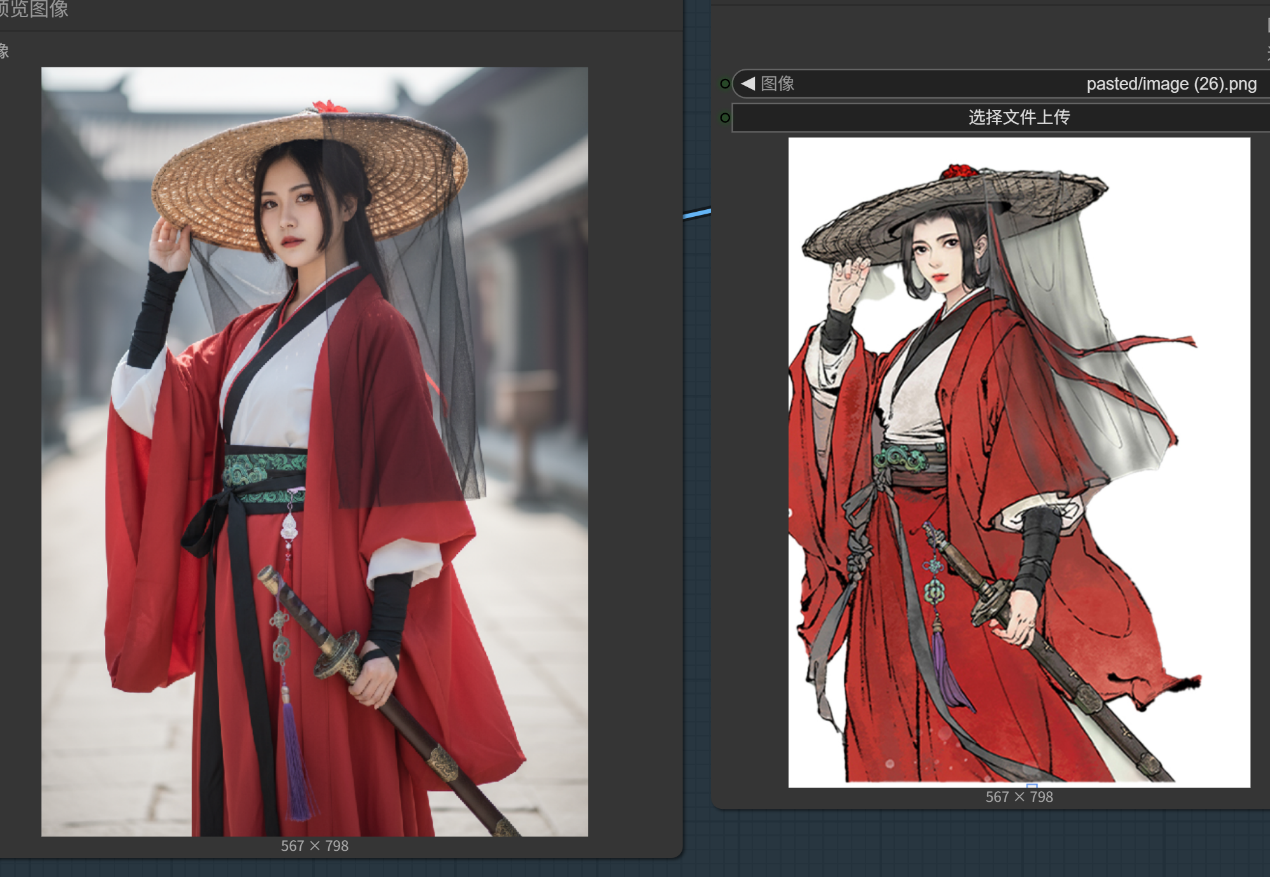Select the illustrated swordswoman image in the loader
The height and width of the screenshot is (877, 1270).
(x=1018, y=461)
